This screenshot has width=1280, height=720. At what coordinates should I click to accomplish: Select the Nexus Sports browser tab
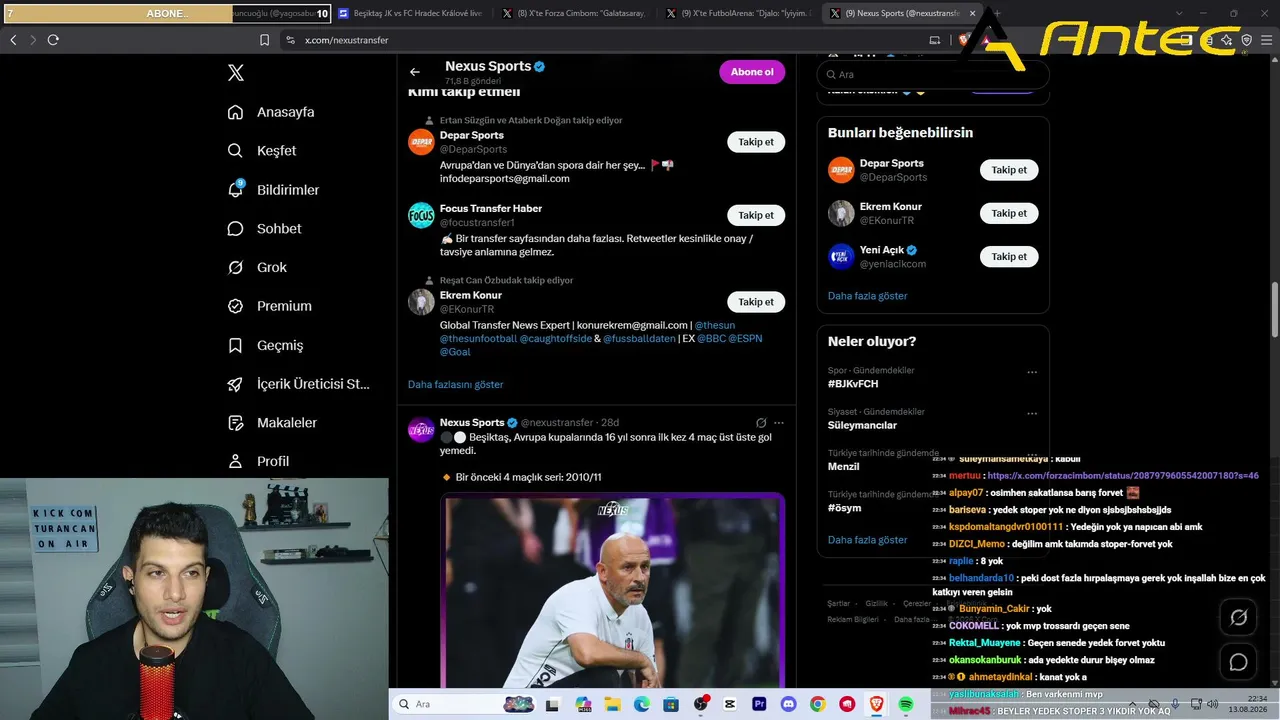click(900, 13)
